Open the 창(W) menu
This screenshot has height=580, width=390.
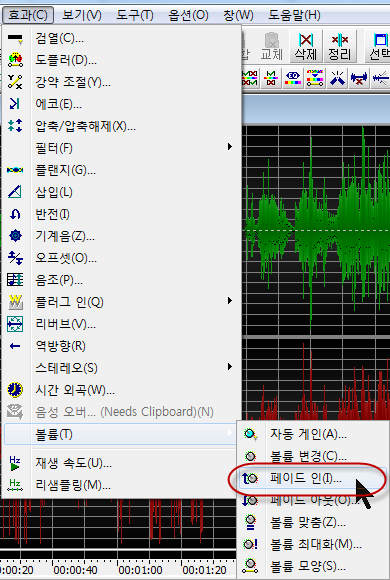238,15
